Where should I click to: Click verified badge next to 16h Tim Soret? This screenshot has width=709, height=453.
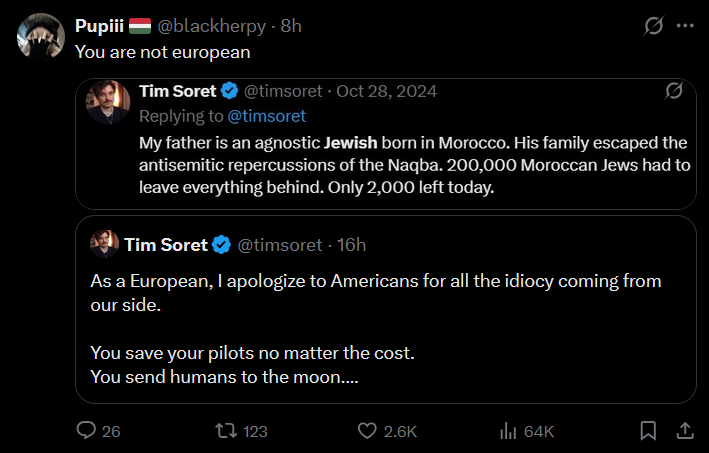(221, 245)
